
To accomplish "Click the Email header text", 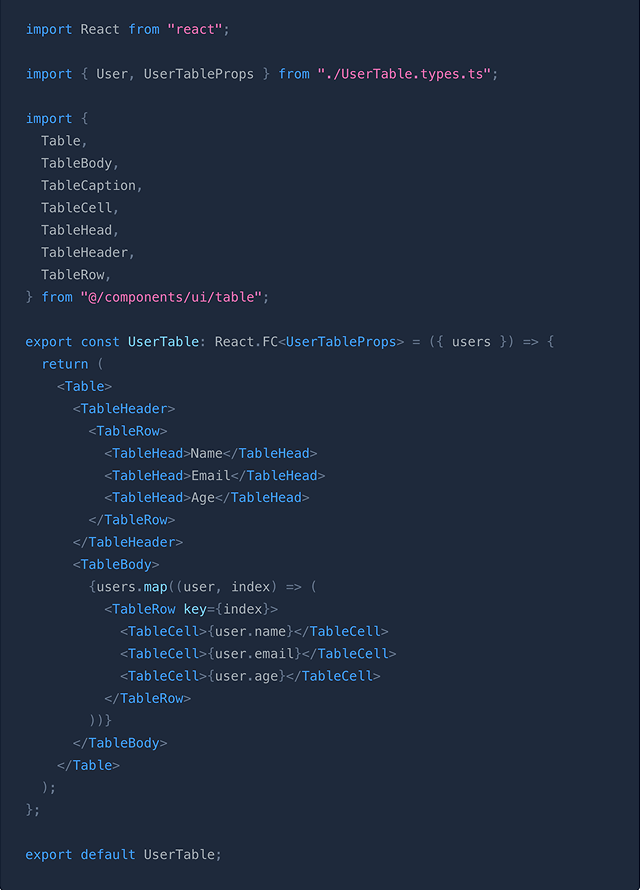I will click(x=210, y=475).
